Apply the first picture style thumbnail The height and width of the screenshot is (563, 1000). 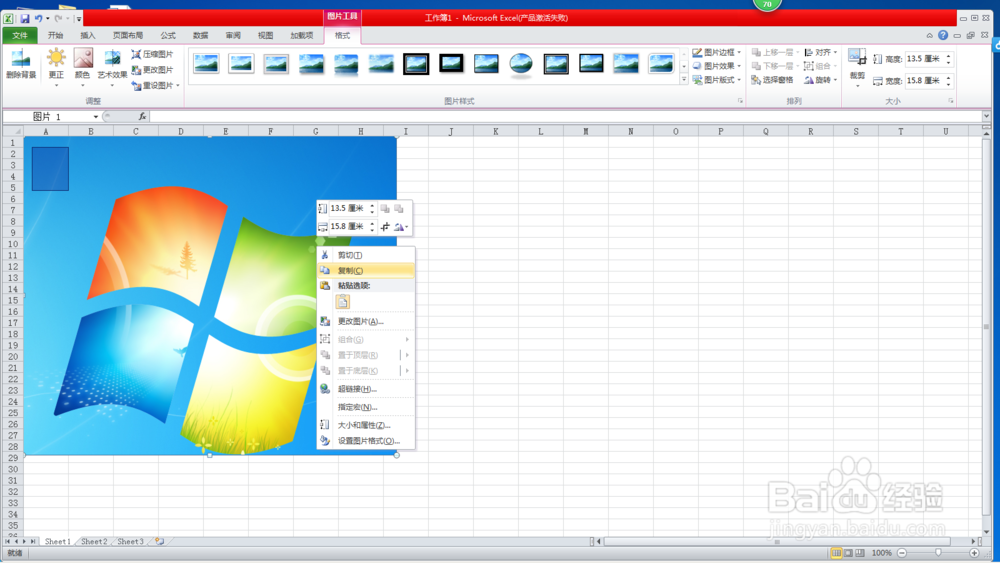coord(206,64)
